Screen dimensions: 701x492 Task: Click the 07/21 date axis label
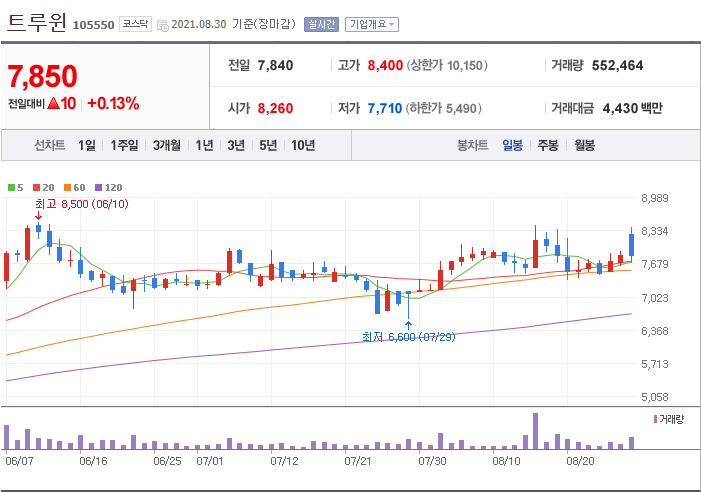358,461
